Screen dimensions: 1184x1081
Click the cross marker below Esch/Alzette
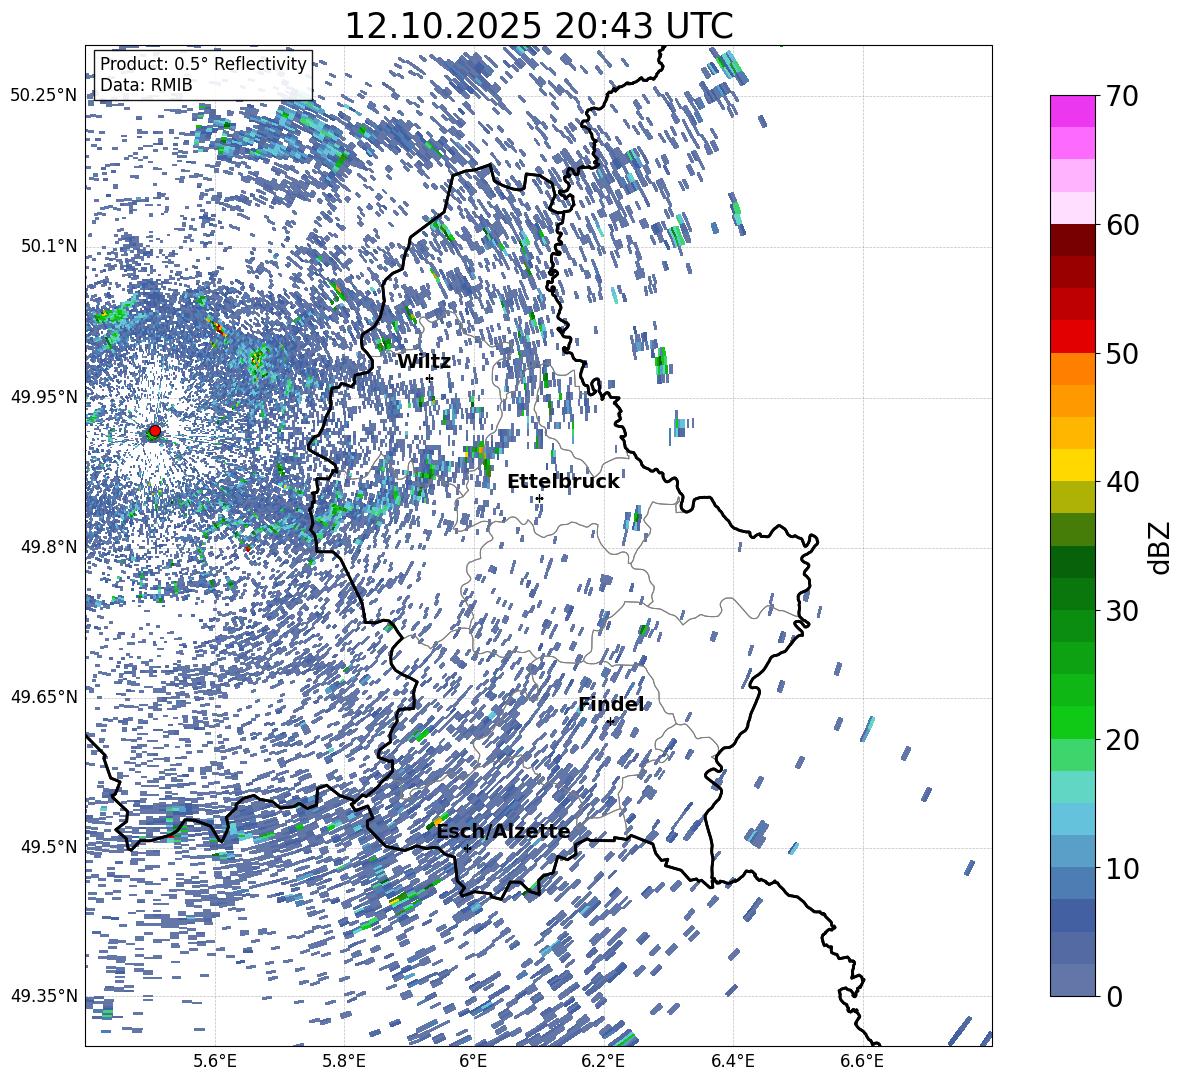tap(467, 848)
